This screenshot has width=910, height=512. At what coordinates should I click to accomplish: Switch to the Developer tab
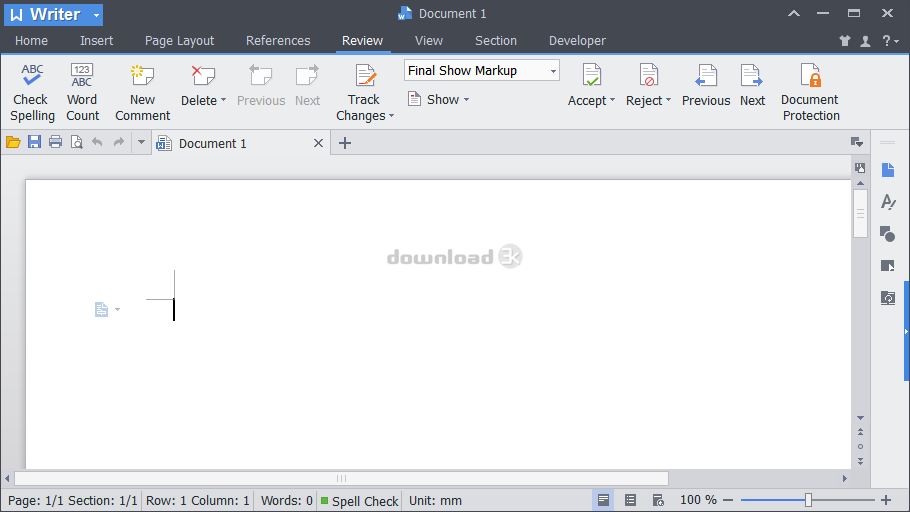(577, 41)
